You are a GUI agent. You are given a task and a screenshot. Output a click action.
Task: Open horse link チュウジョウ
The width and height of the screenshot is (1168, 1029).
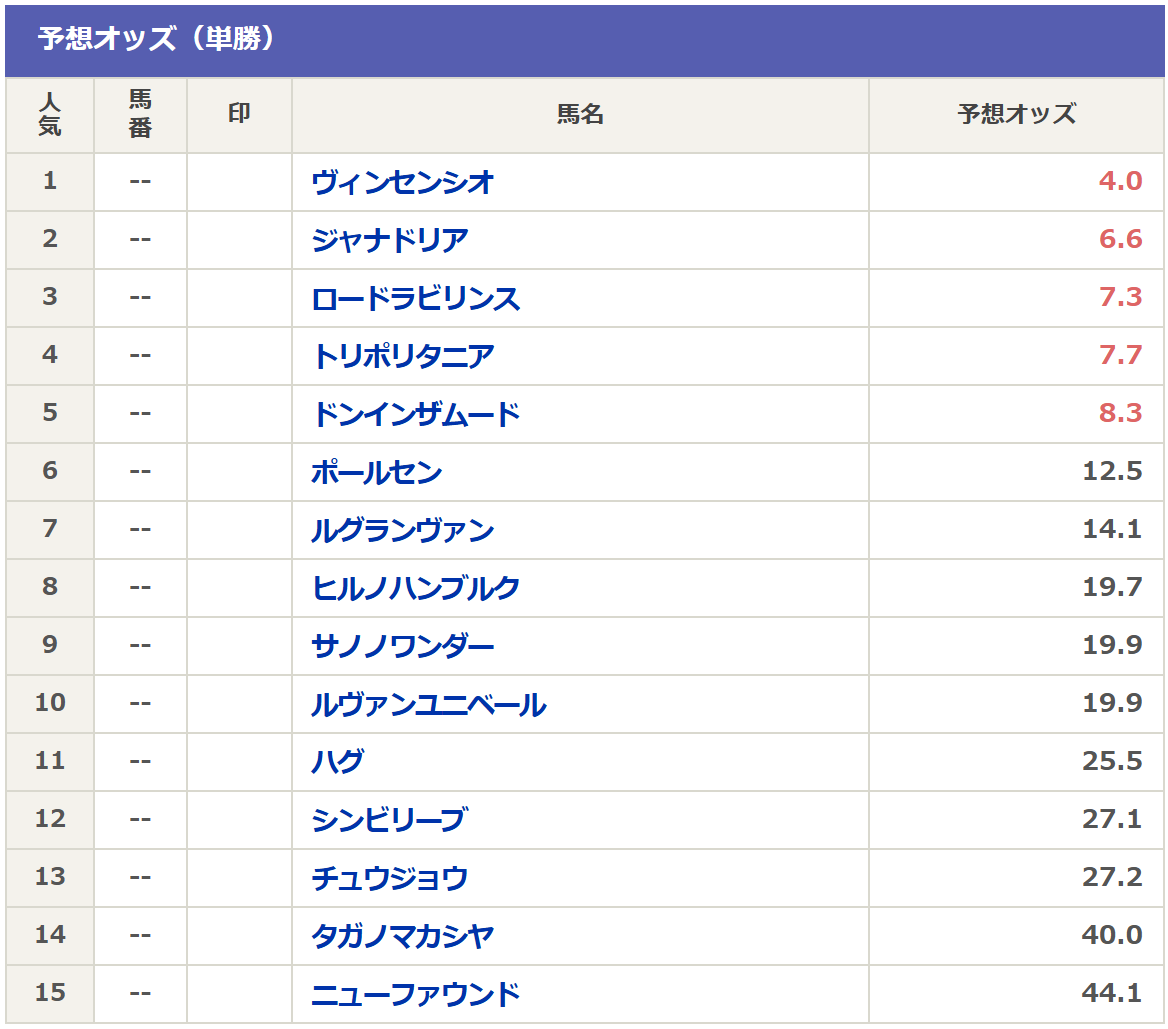tap(390, 878)
